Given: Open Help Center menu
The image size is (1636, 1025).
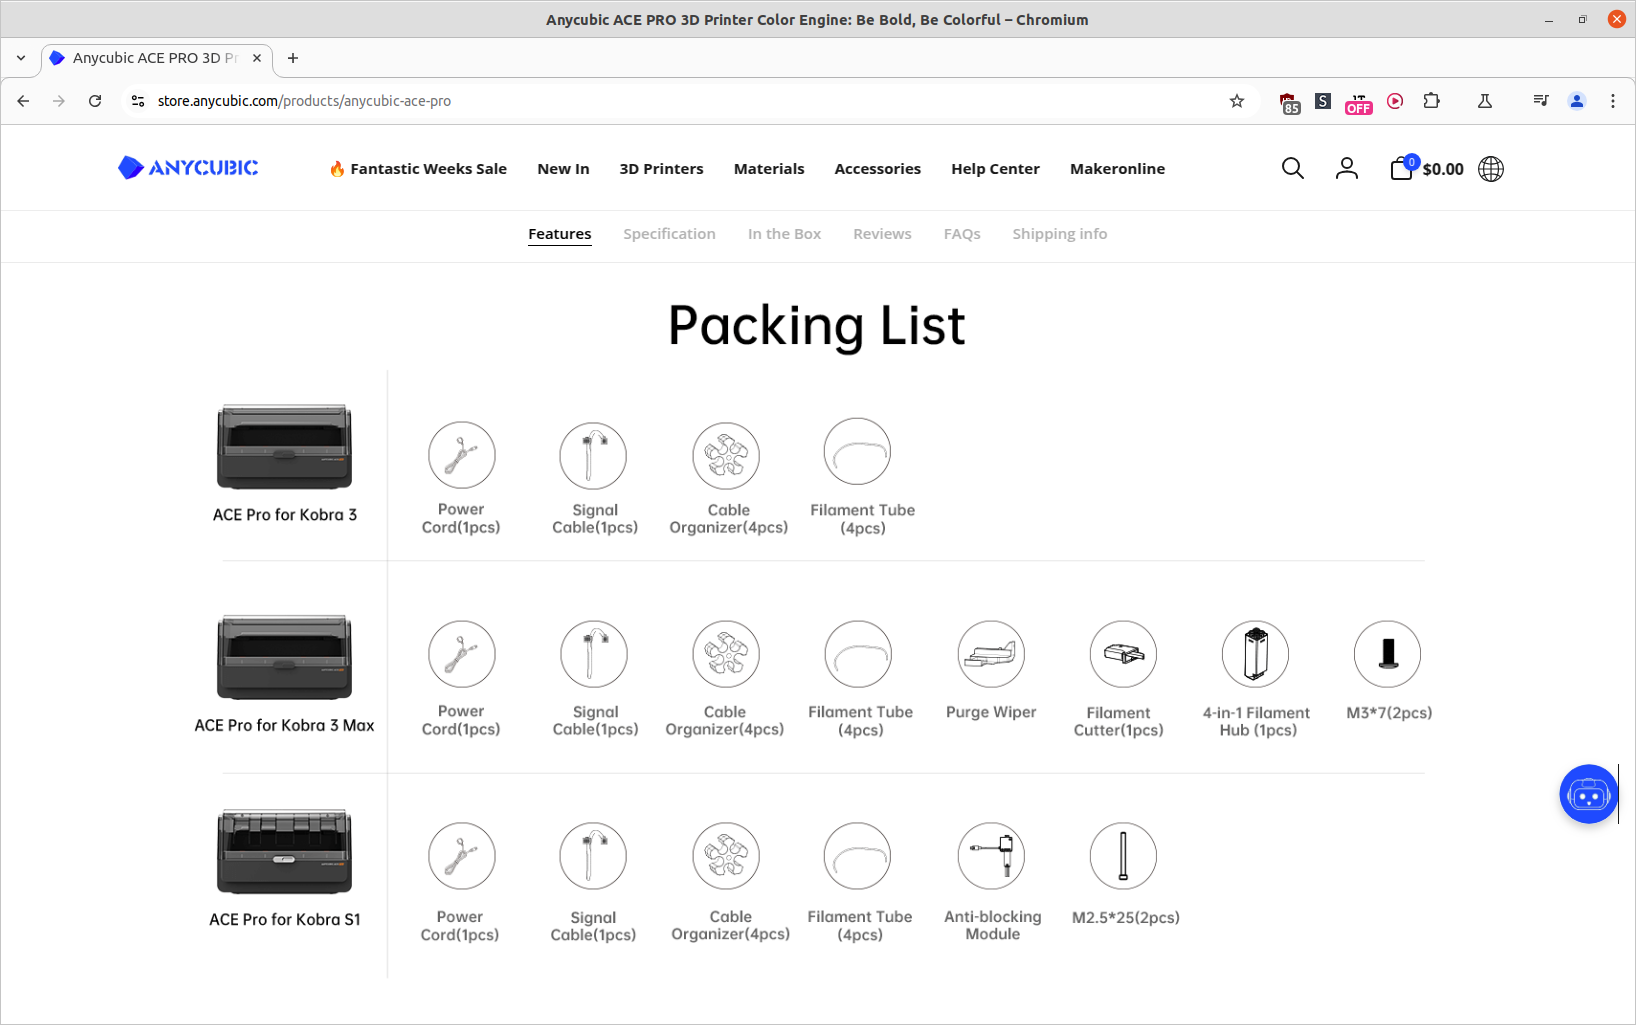Looking at the screenshot, I should [x=995, y=169].
